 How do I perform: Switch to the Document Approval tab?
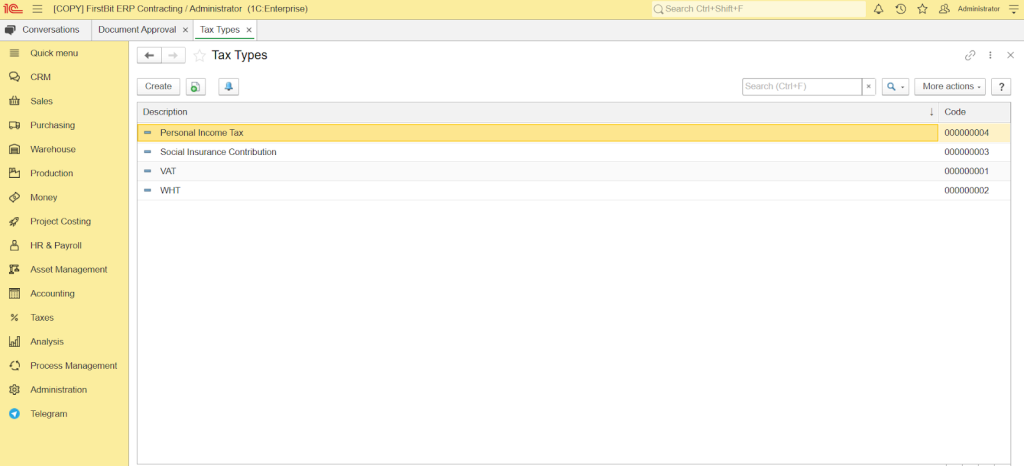point(136,30)
